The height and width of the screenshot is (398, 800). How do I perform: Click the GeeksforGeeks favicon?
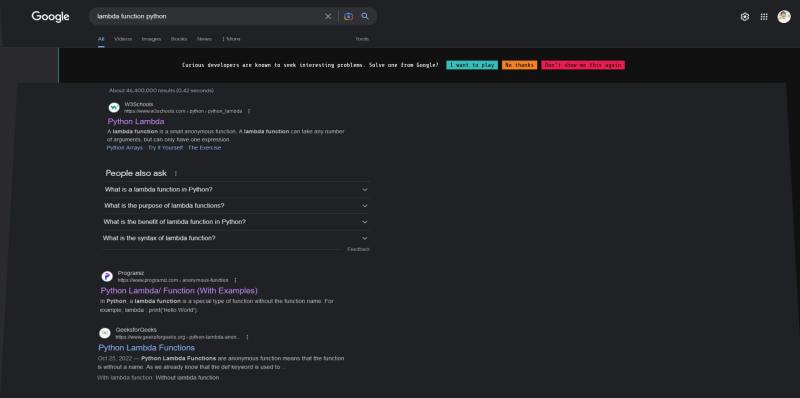point(105,333)
